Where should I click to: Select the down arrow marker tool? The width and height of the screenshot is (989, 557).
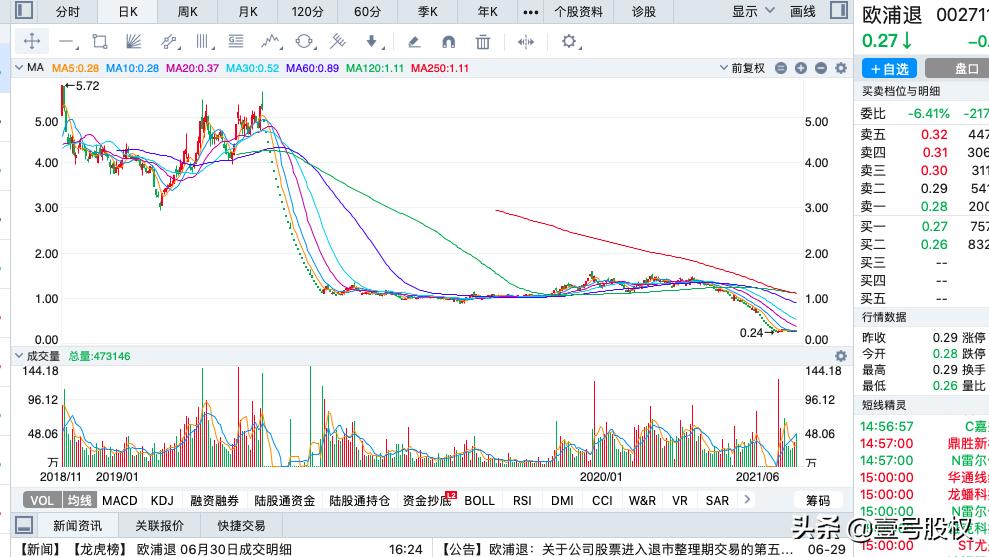[x=372, y=42]
